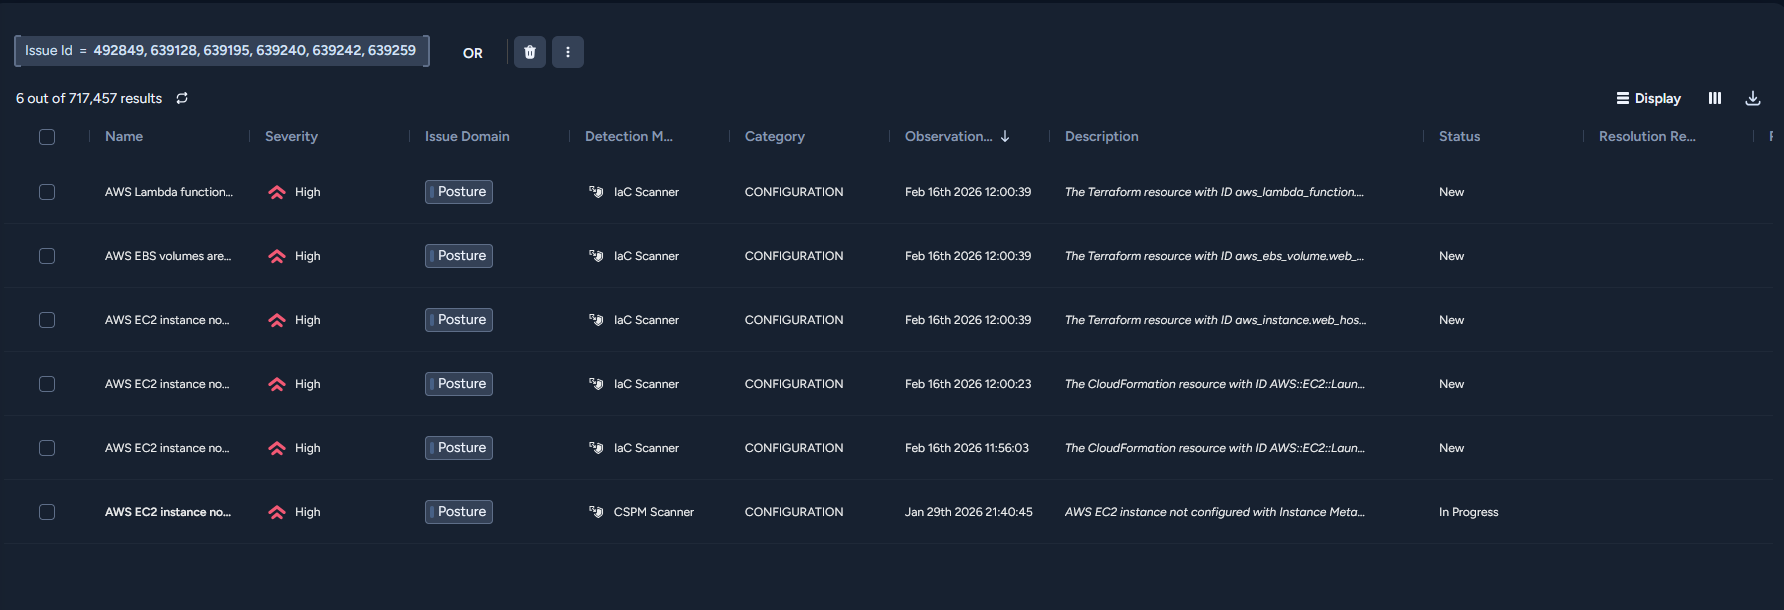The height and width of the screenshot is (610, 1784).
Task: Click the OR operator
Action: coord(473,53)
